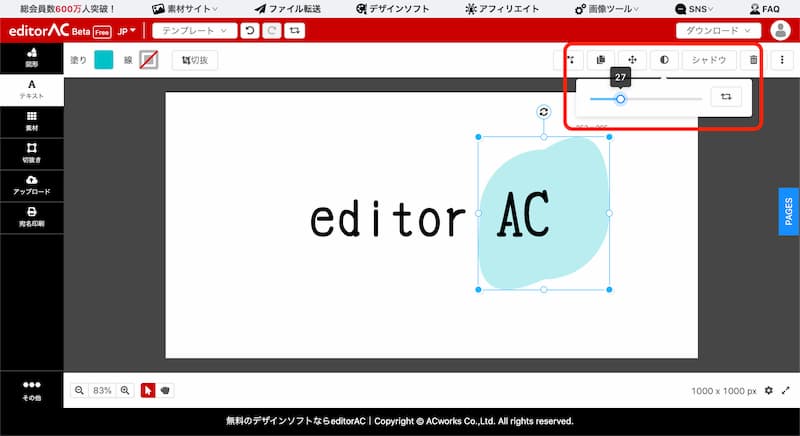Image resolution: width=800 pixels, height=436 pixels.
Task: Click the top-left selection handle of shape
Action: click(x=478, y=137)
